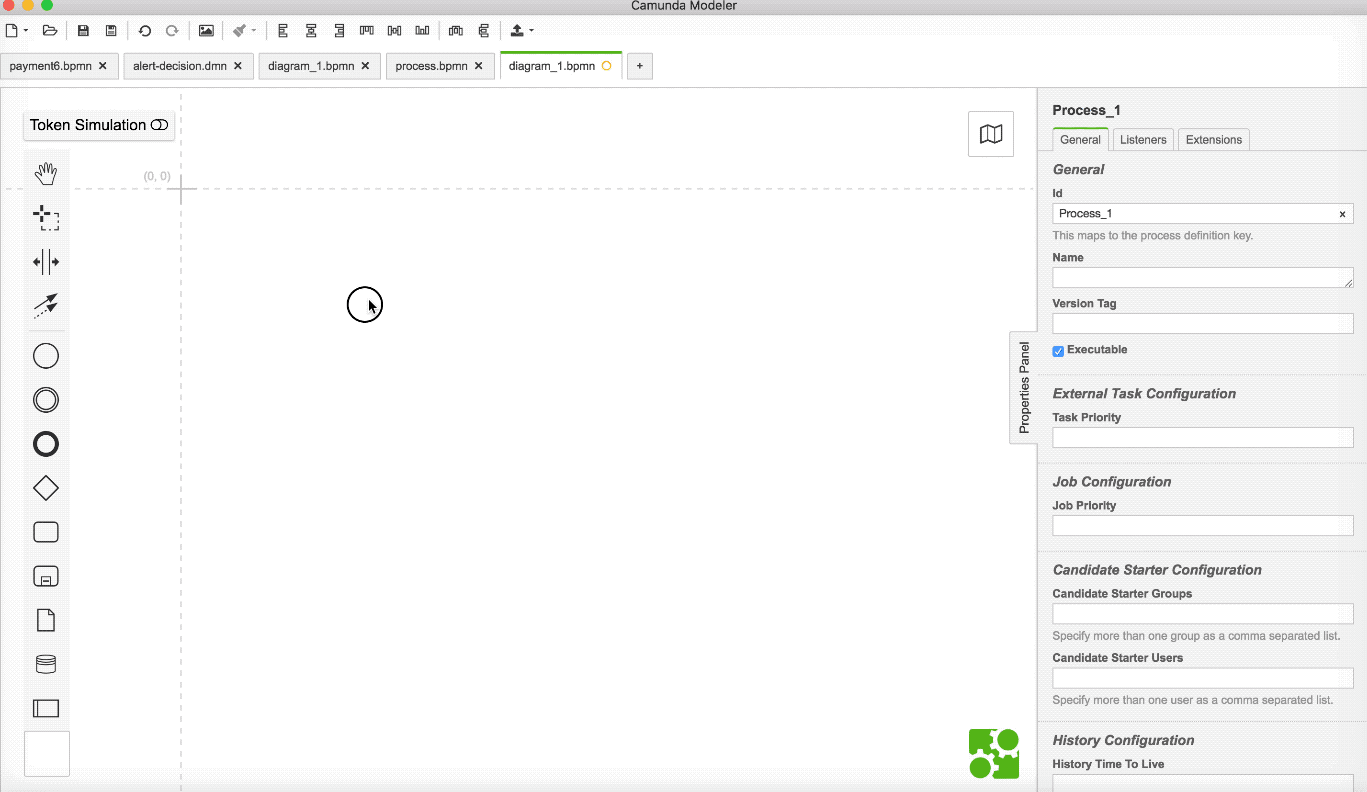Create a data store reference

[x=46, y=664]
